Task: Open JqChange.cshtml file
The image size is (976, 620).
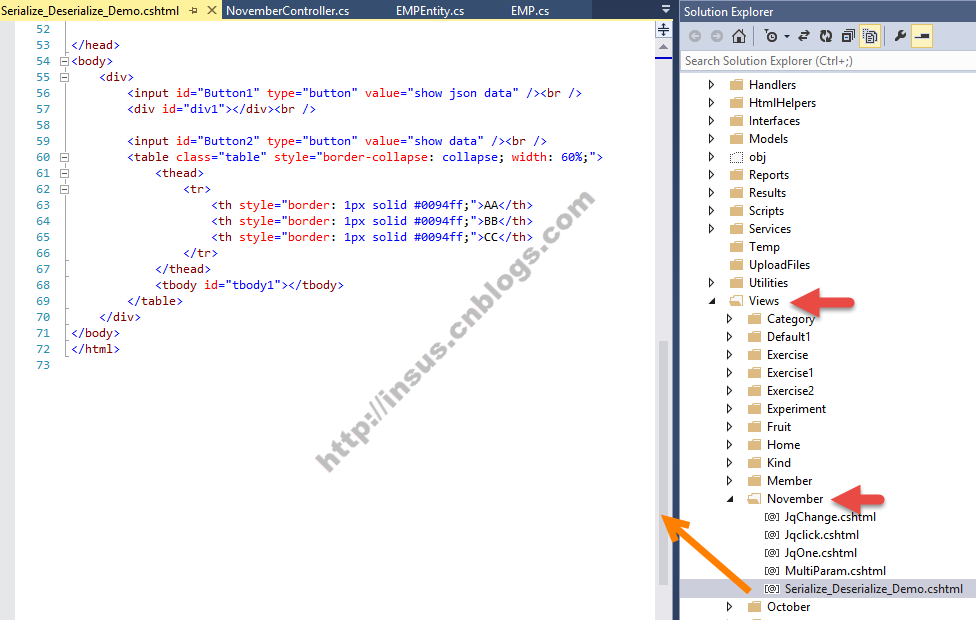Action: [830, 517]
